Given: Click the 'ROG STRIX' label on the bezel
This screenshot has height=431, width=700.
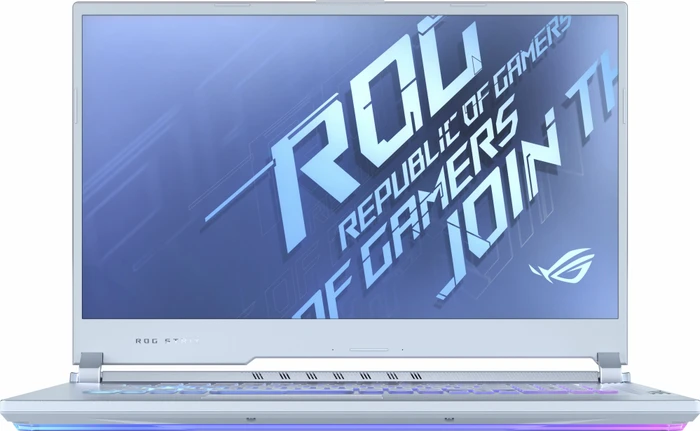Looking at the screenshot, I should coord(167,341).
